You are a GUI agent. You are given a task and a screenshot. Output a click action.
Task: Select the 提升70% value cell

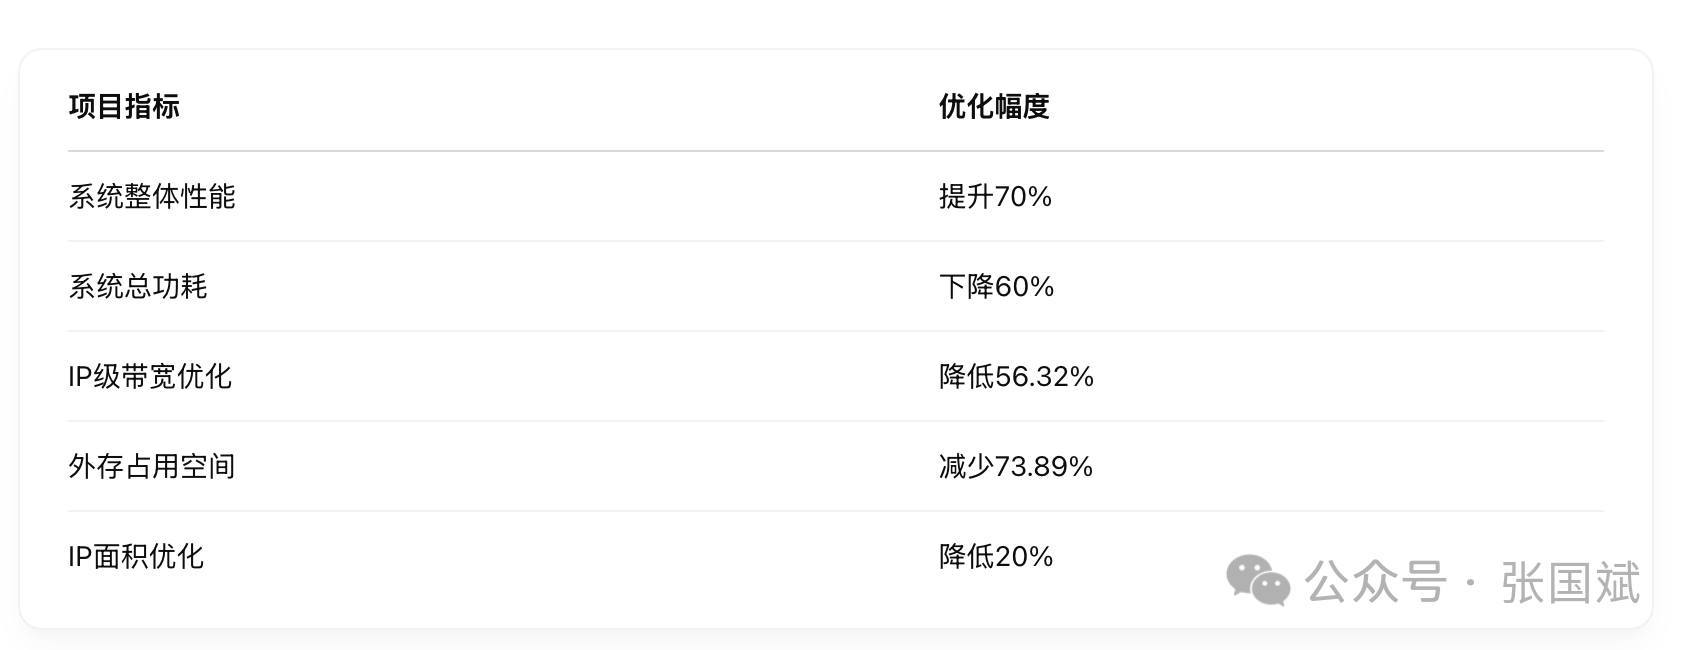[x=995, y=197]
